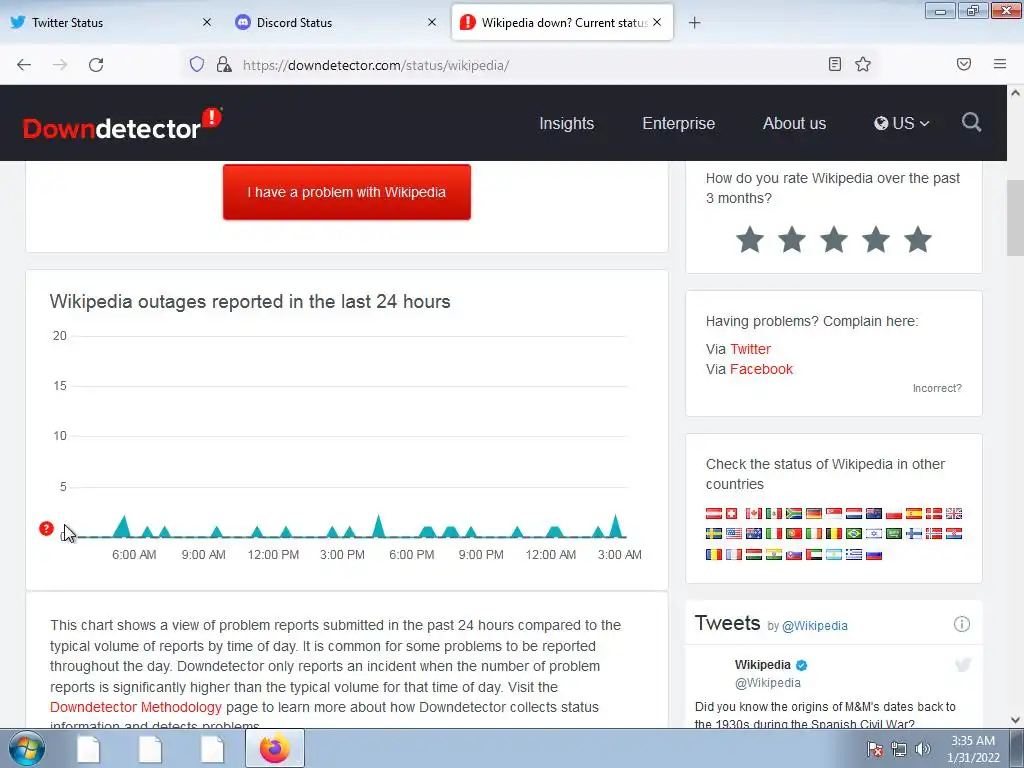This screenshot has width=1024, height=768.
Task: Open the About us menu item
Action: point(794,123)
